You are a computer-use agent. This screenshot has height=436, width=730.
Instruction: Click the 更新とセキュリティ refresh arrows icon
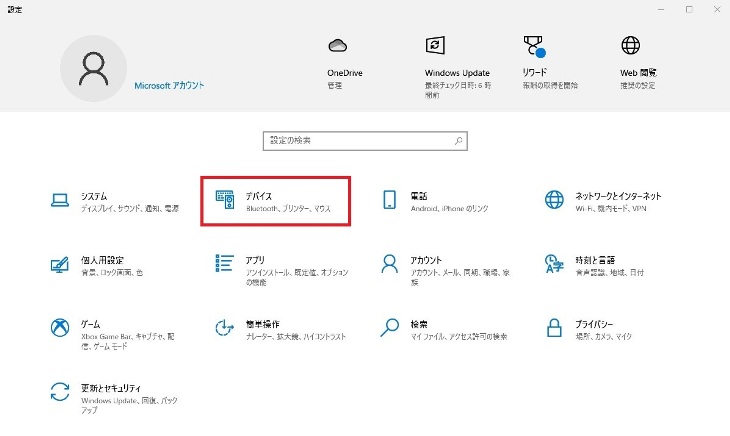coord(60,391)
